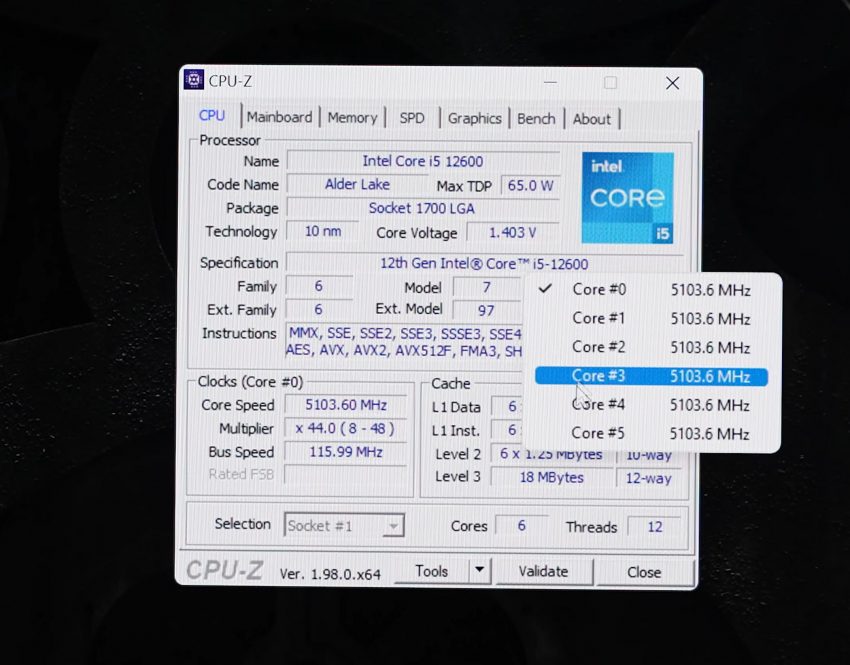Open the Mainboard tab
This screenshot has height=665, width=850.
[x=279, y=117]
